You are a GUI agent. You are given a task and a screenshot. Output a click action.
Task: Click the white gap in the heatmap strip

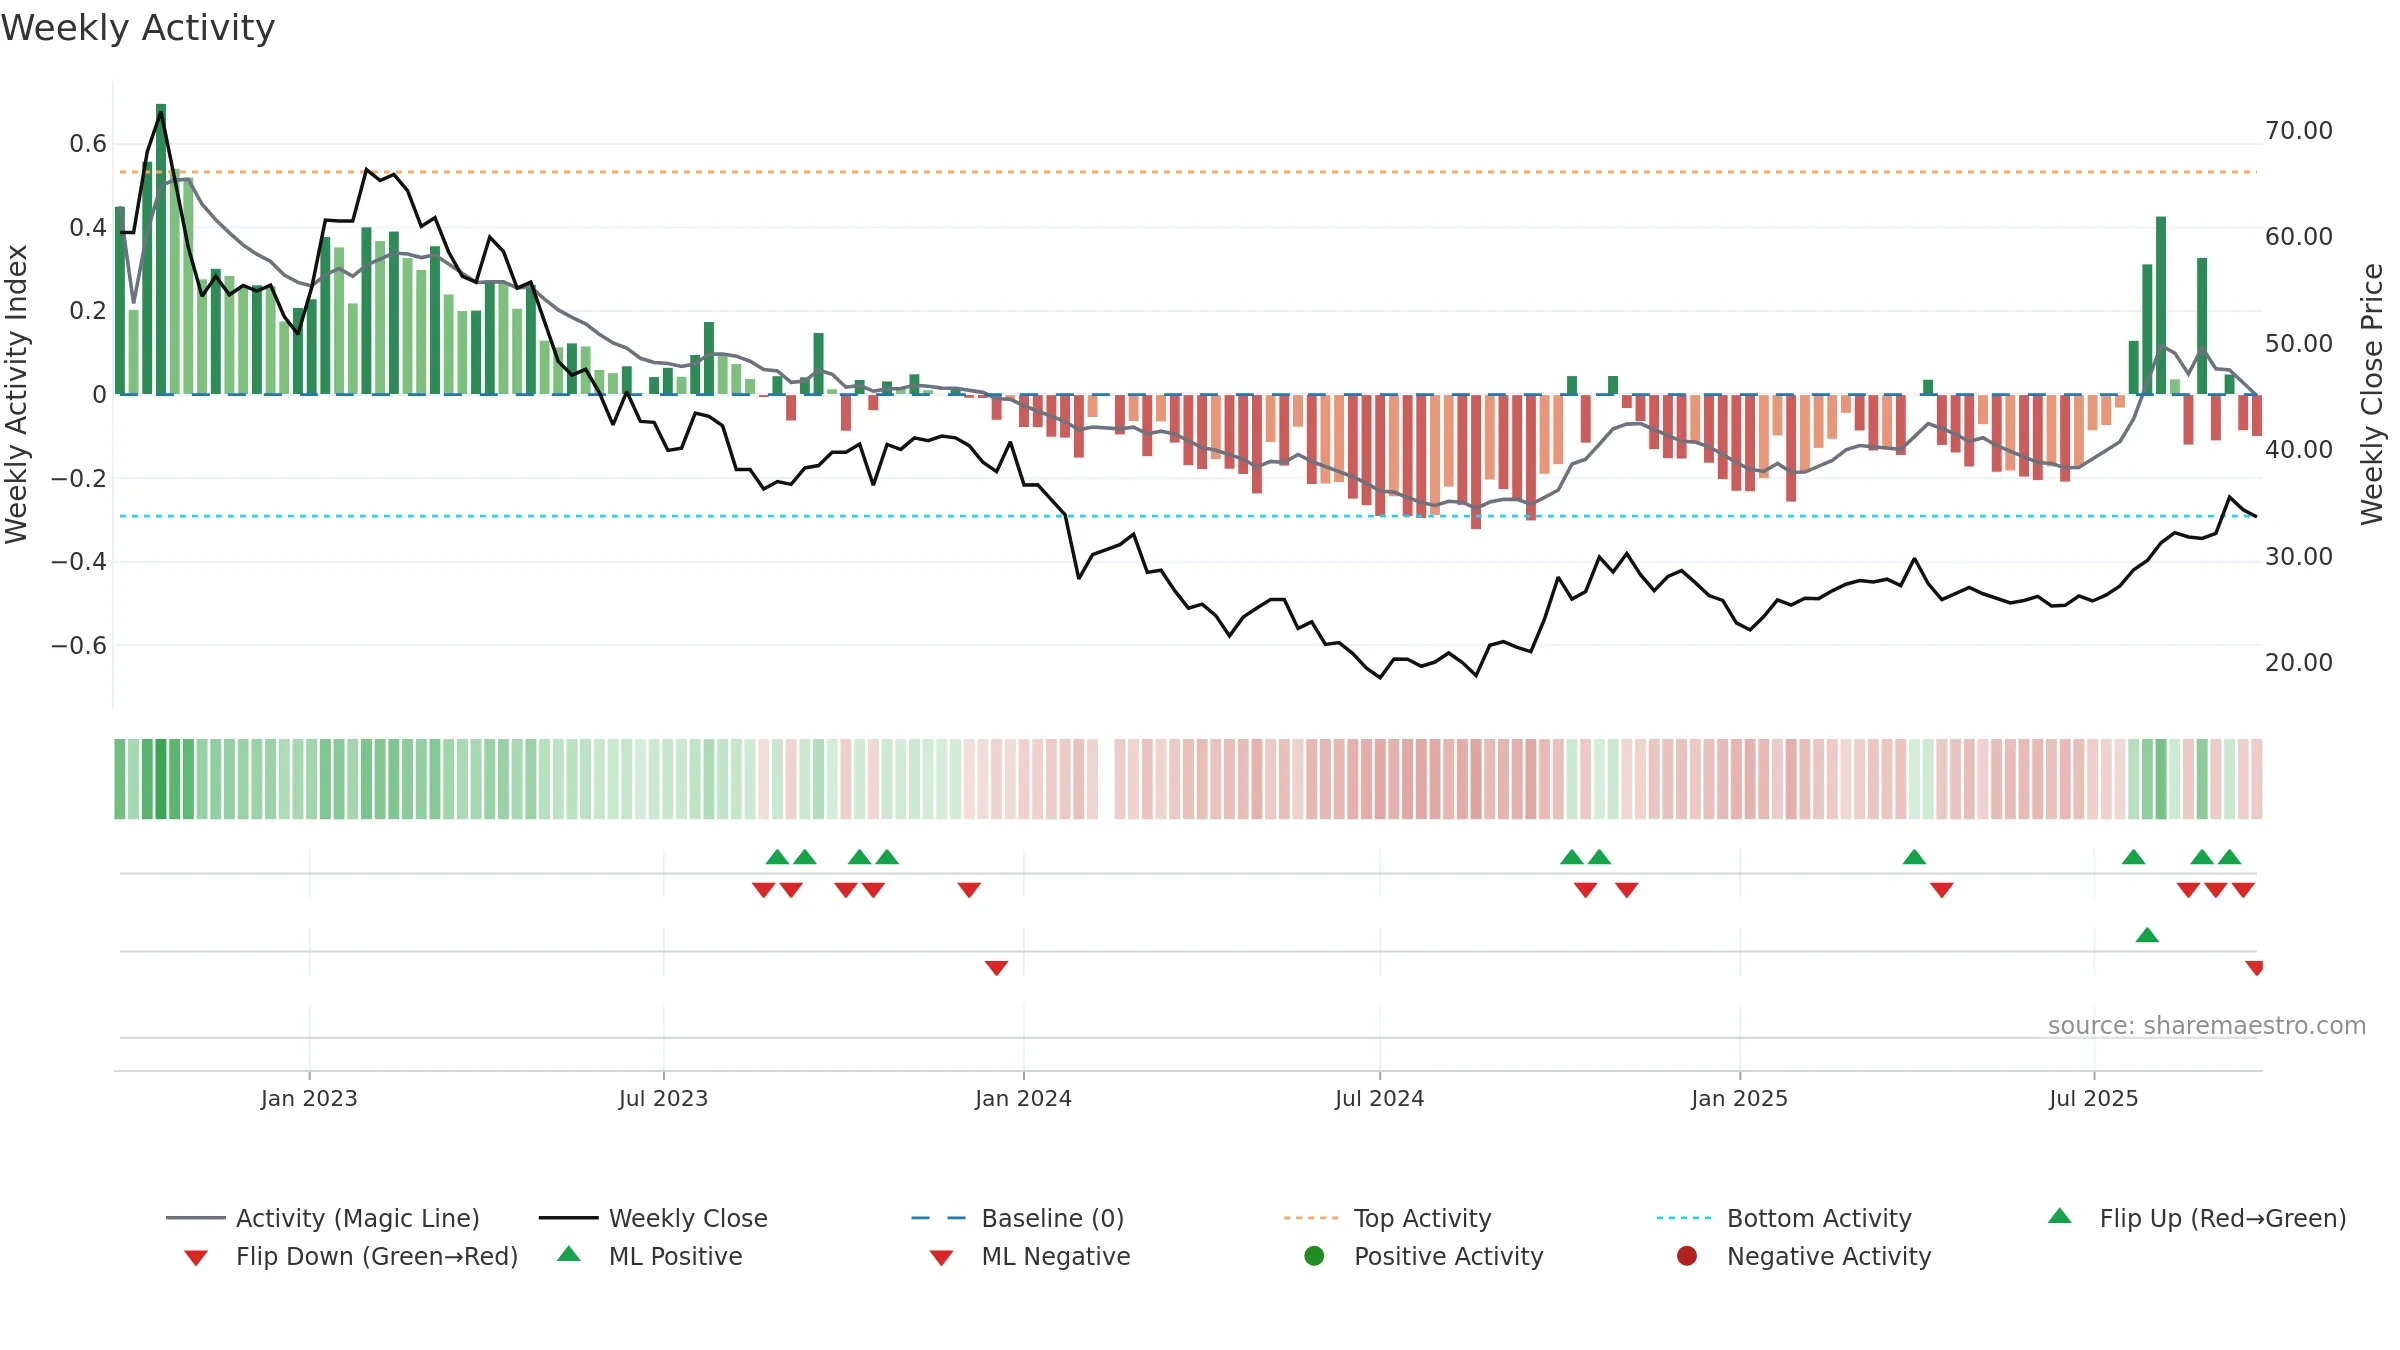pos(1106,779)
